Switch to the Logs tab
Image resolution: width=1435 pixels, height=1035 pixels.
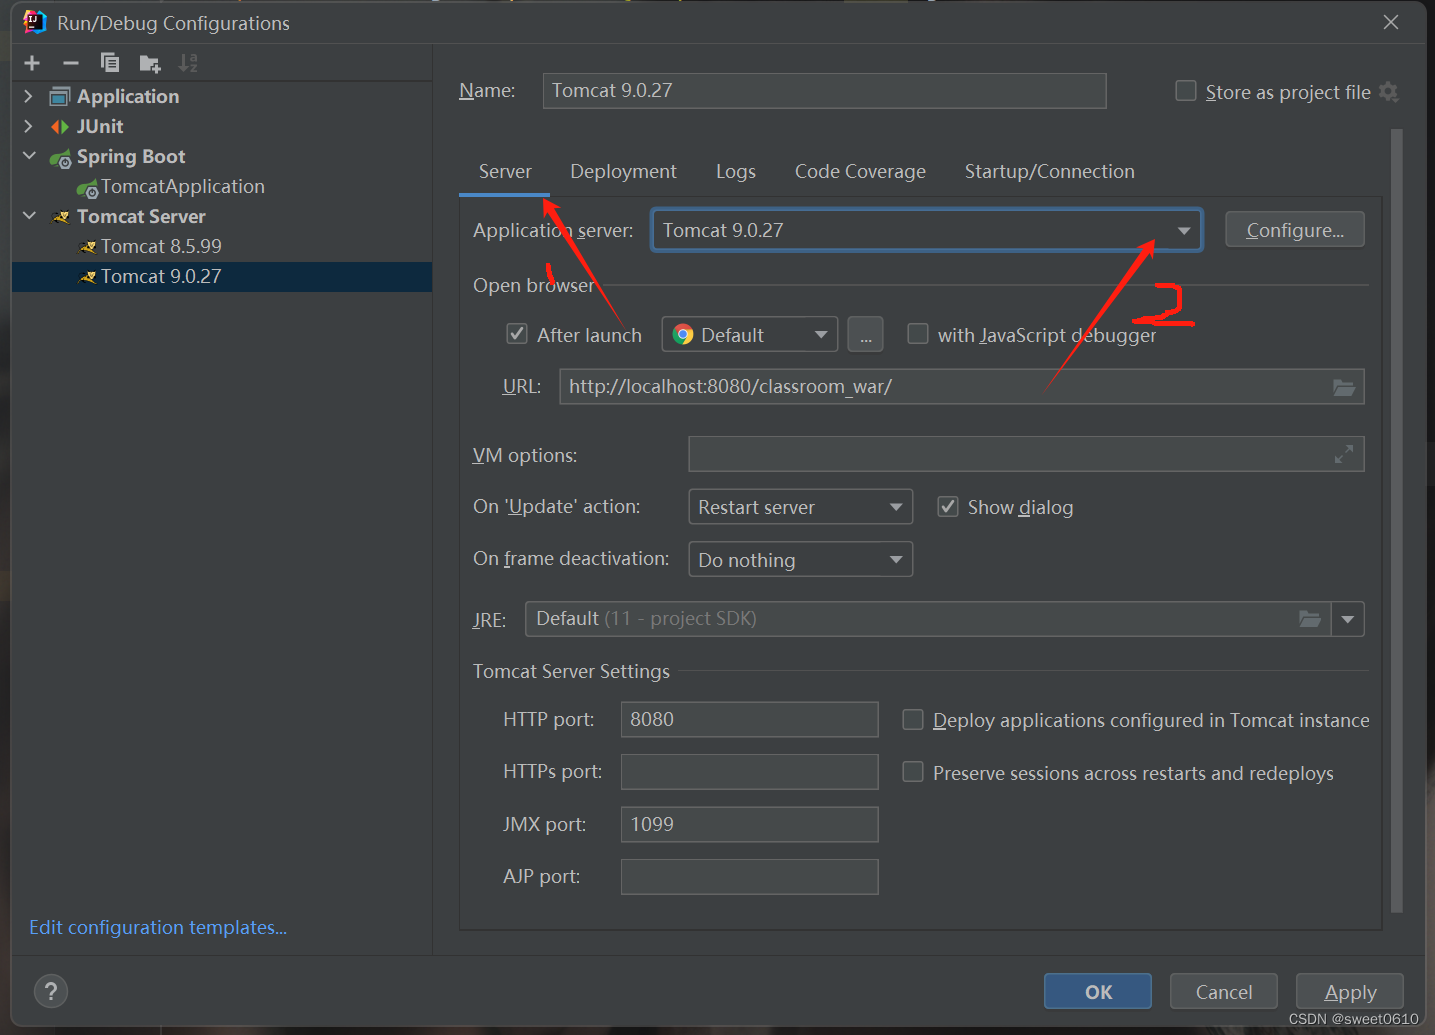(735, 172)
